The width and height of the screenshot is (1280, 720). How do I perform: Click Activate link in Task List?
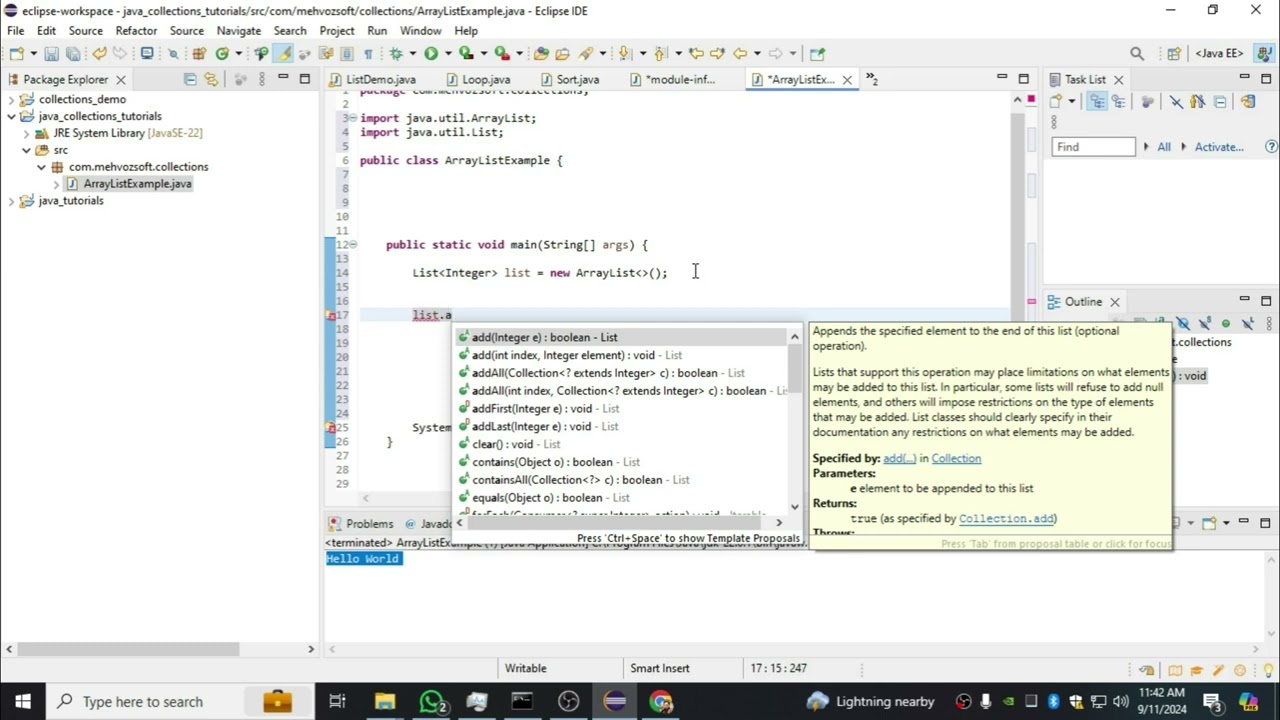tap(1219, 147)
